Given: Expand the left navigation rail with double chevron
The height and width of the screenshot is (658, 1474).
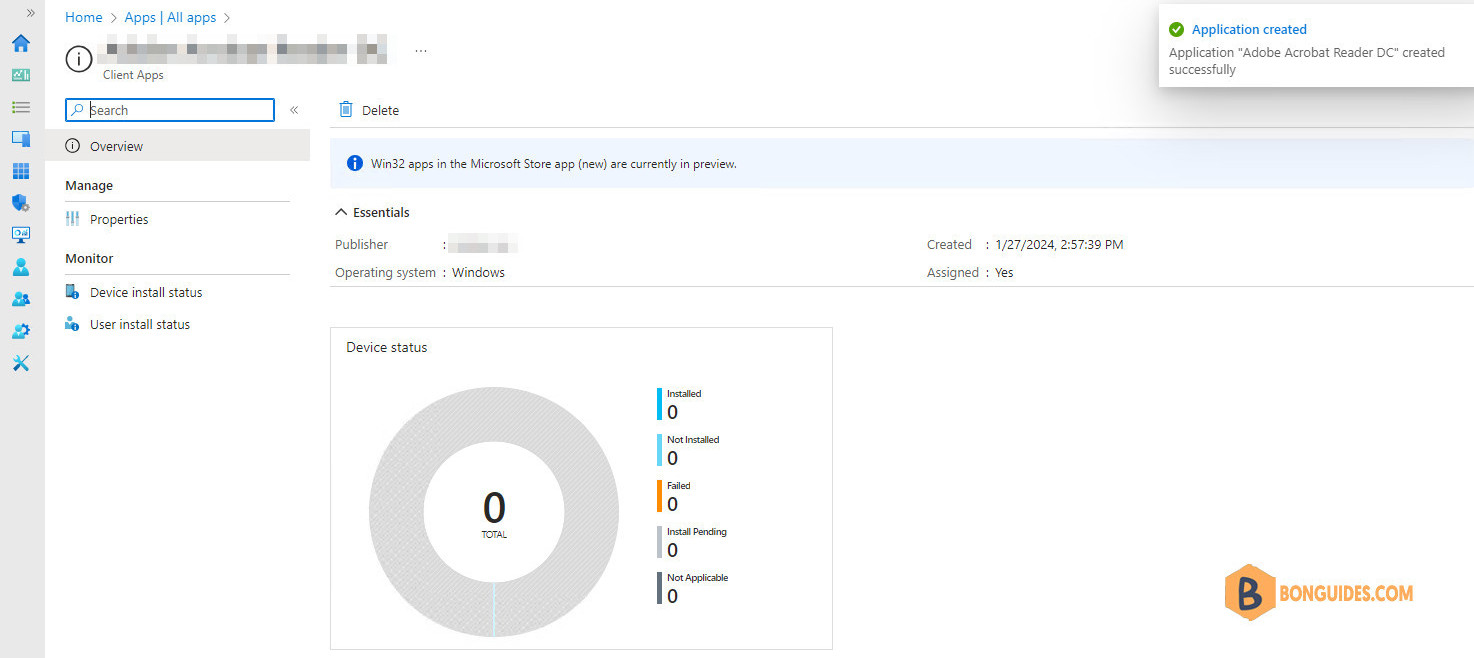Looking at the screenshot, I should (x=30, y=13).
